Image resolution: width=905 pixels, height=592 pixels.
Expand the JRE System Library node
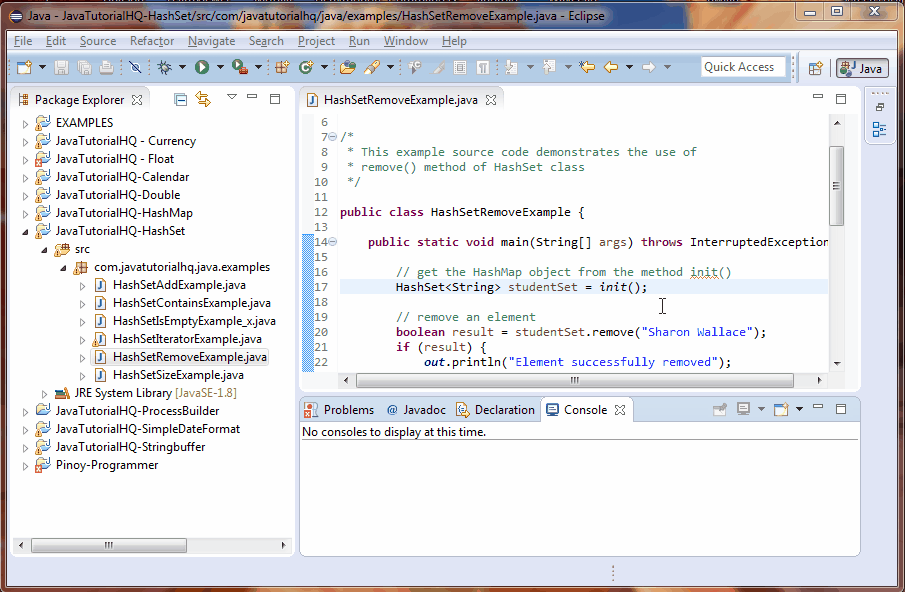pyautogui.click(x=45, y=392)
